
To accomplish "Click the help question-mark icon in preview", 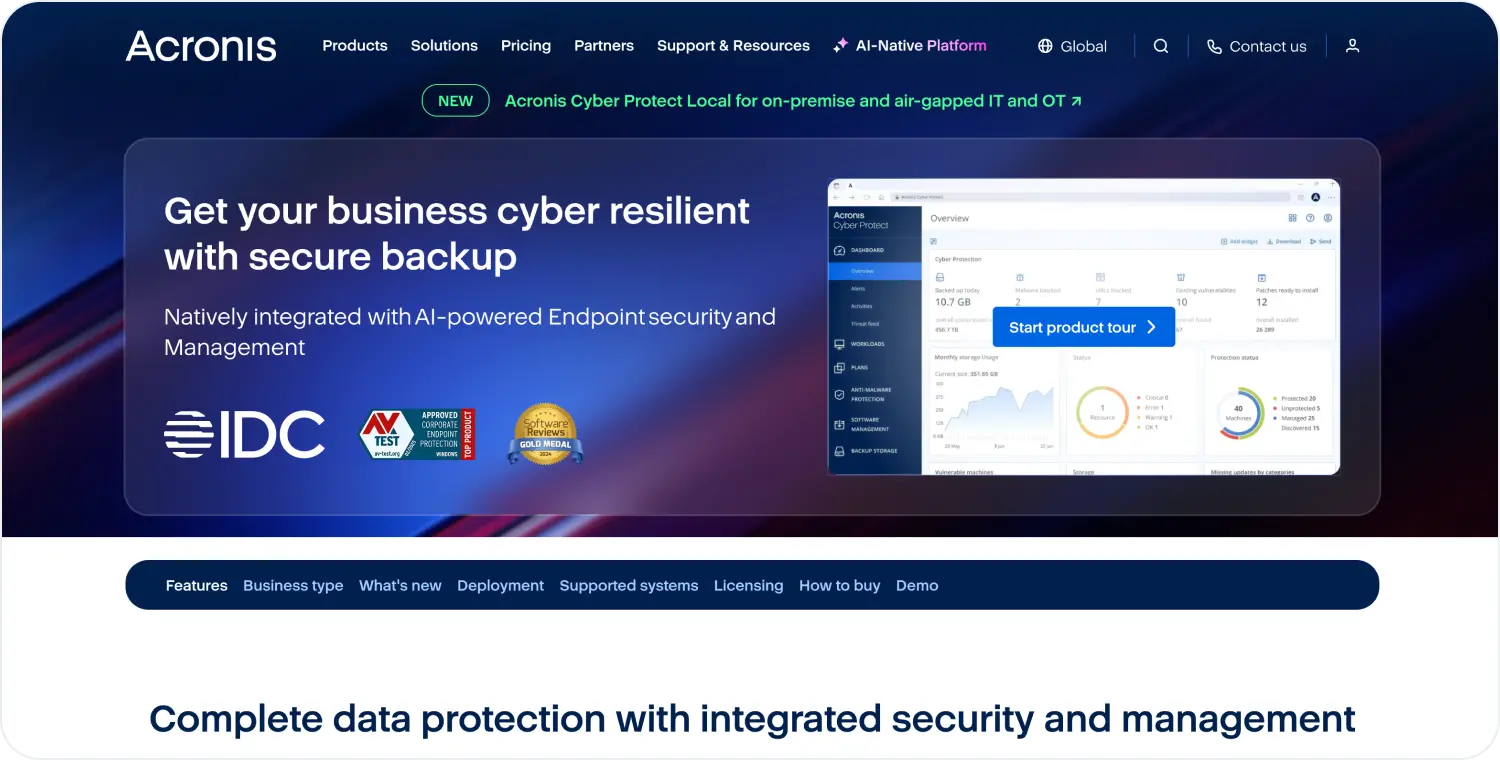I will pyautogui.click(x=1310, y=218).
